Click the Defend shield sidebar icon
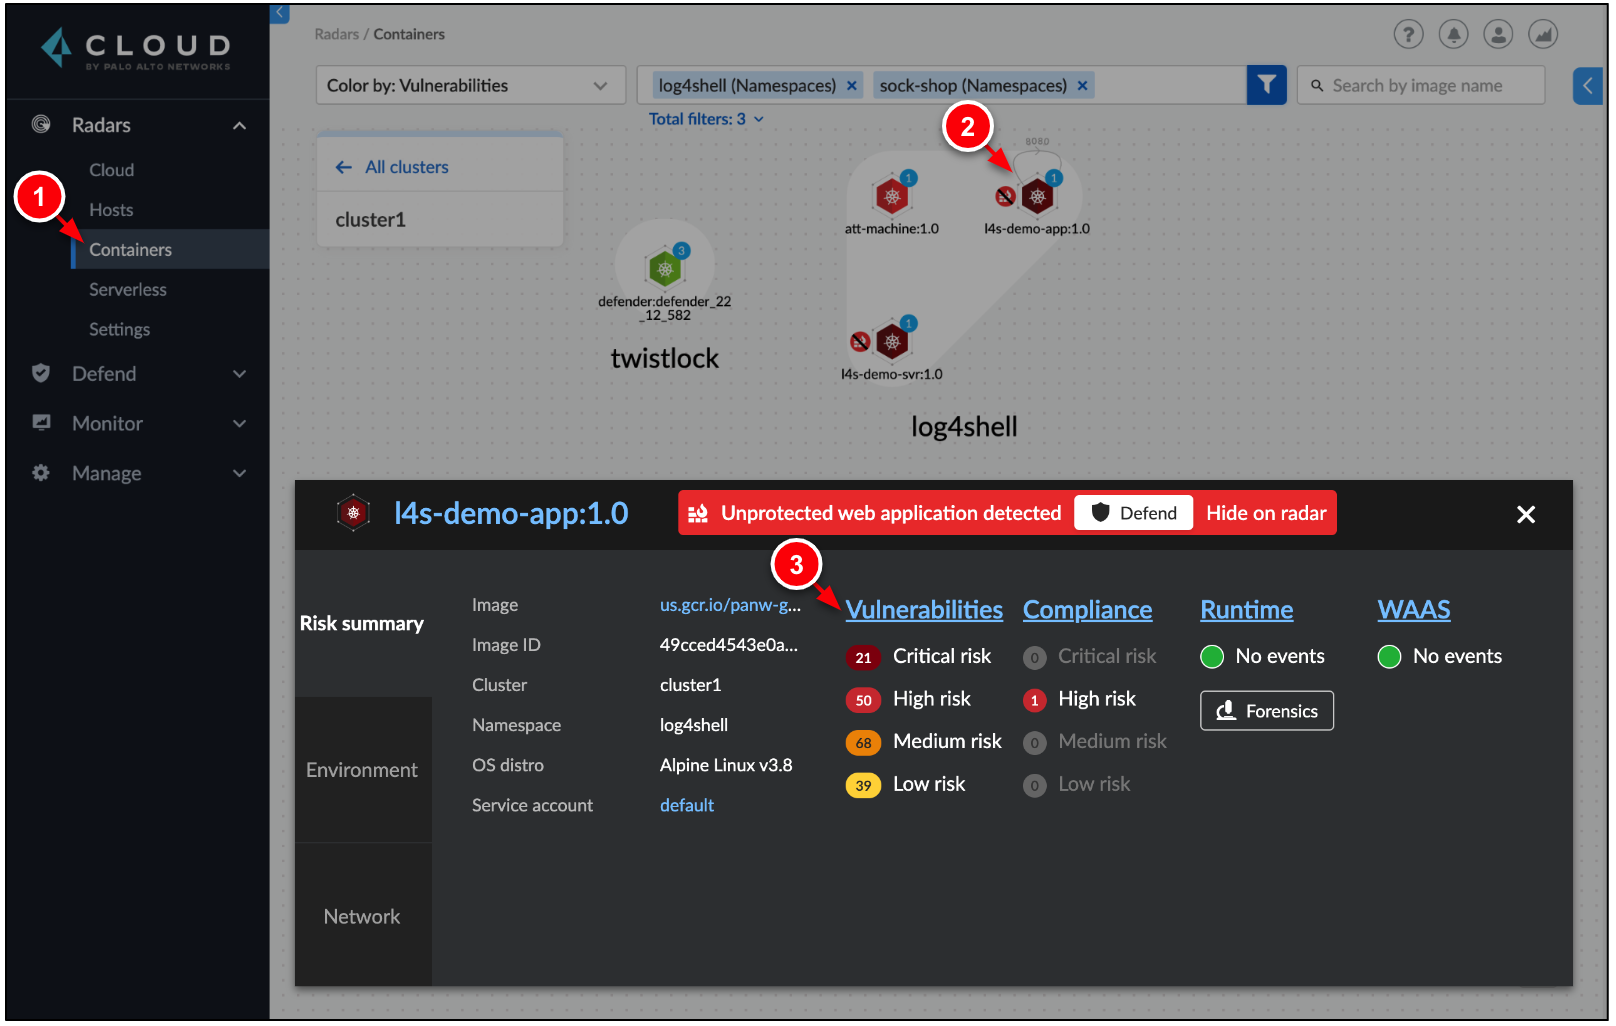The height and width of the screenshot is (1026, 1616). click(41, 373)
